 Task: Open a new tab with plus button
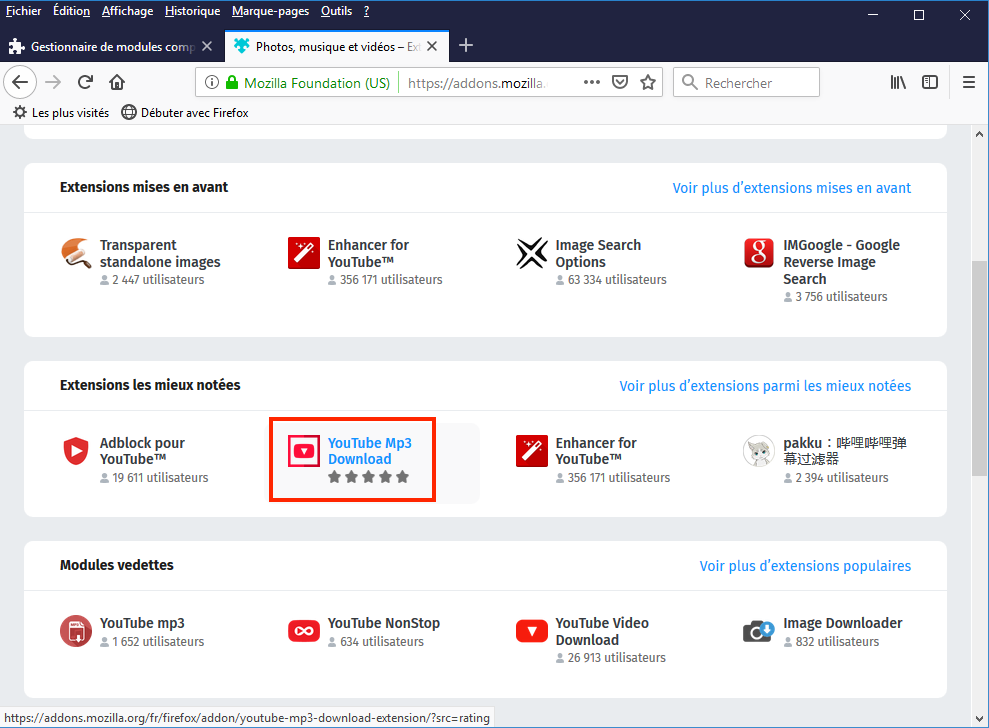coord(465,46)
